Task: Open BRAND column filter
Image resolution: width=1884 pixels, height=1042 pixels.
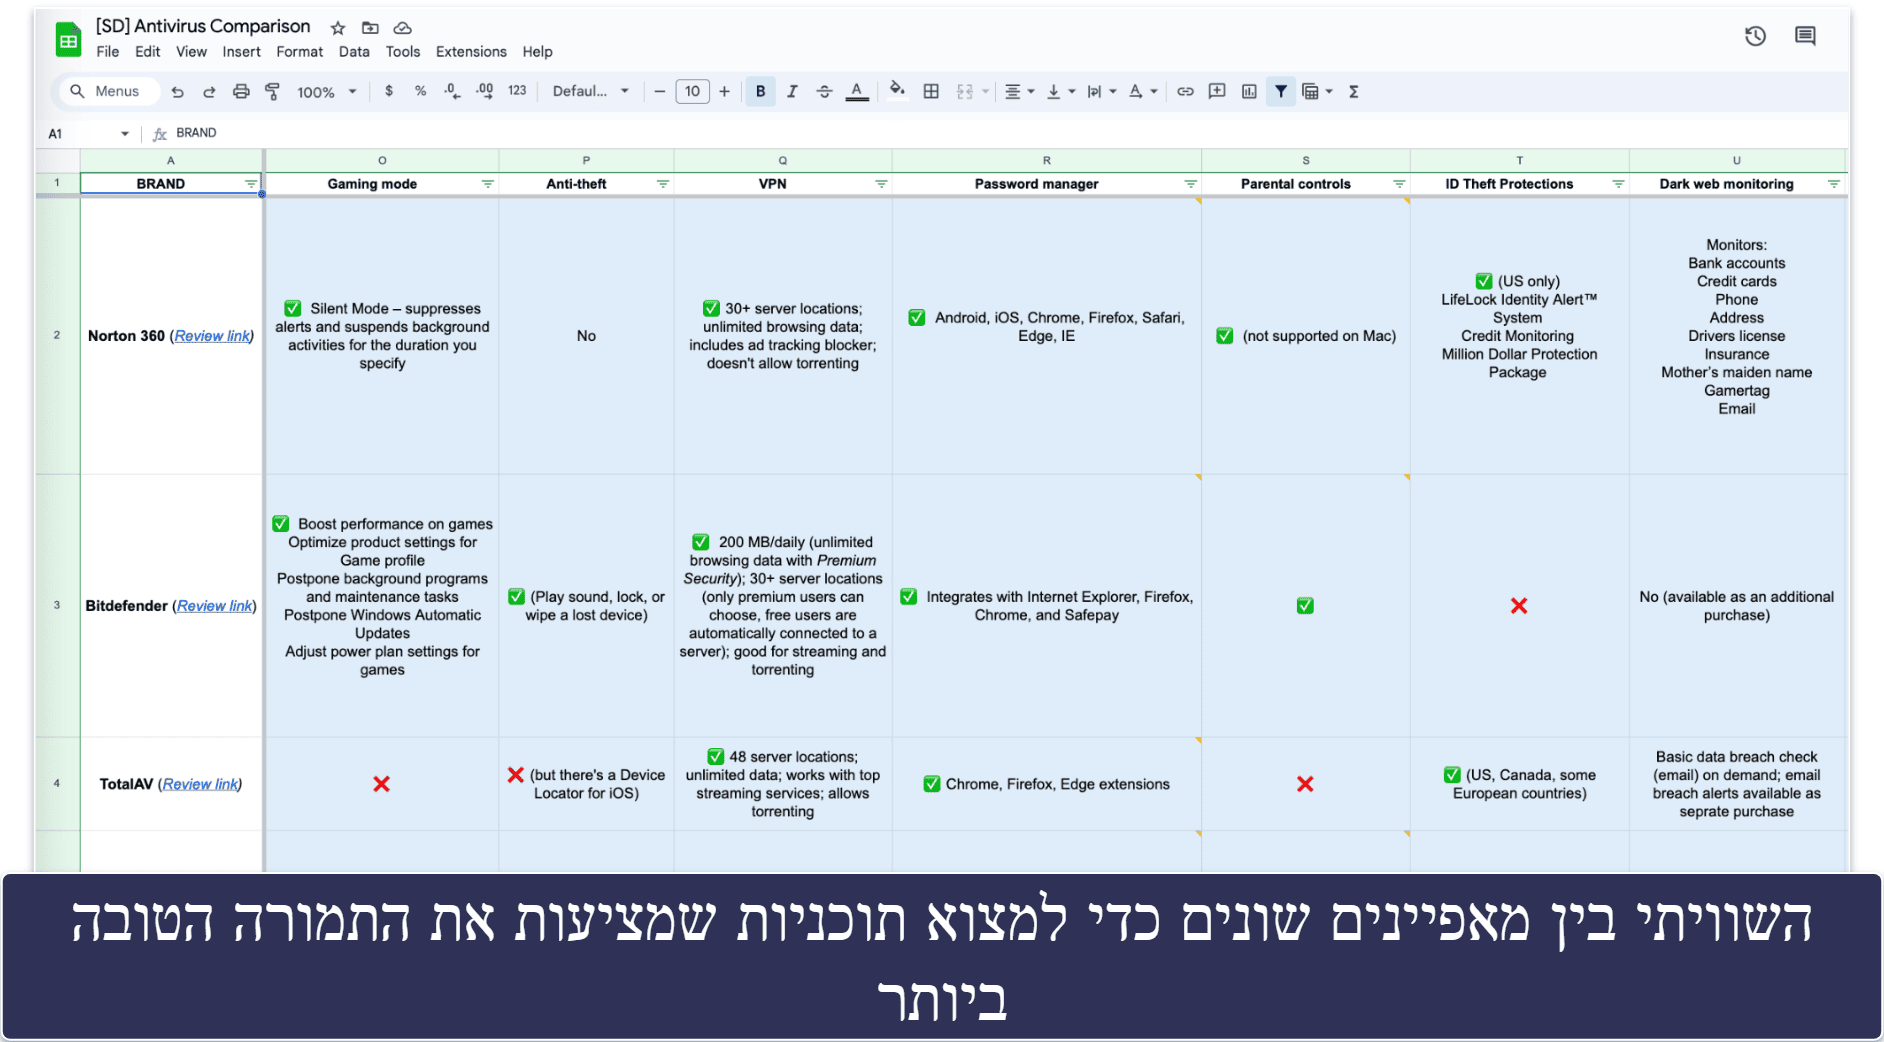Action: pos(251,184)
